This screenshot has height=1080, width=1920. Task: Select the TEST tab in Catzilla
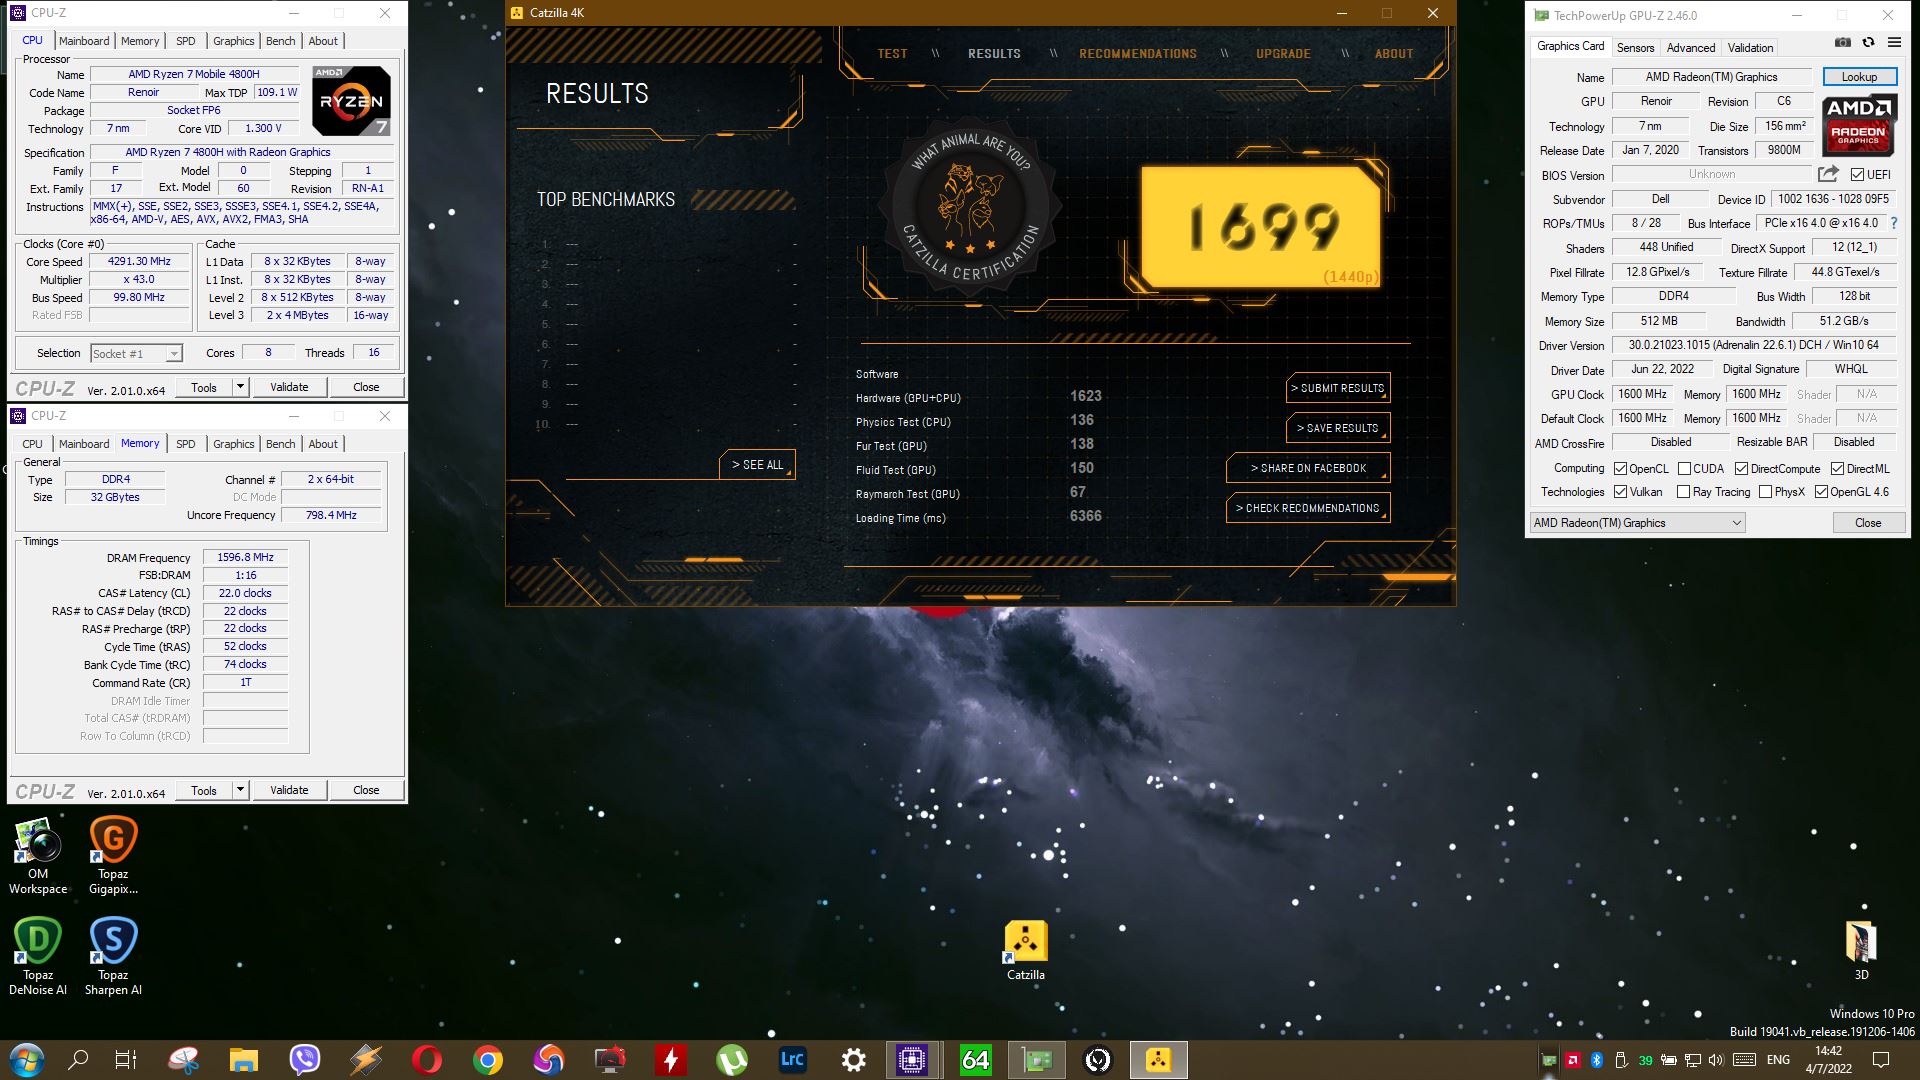[892, 54]
